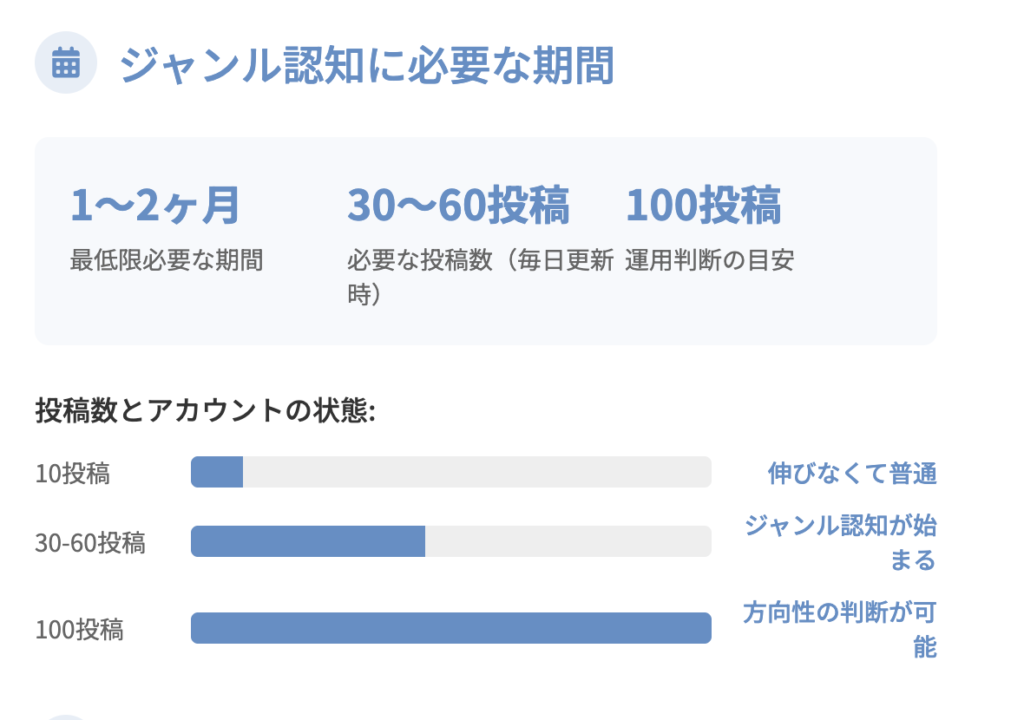
Task: Click the full 100投稿 progress bar
Action: [x=451, y=628]
